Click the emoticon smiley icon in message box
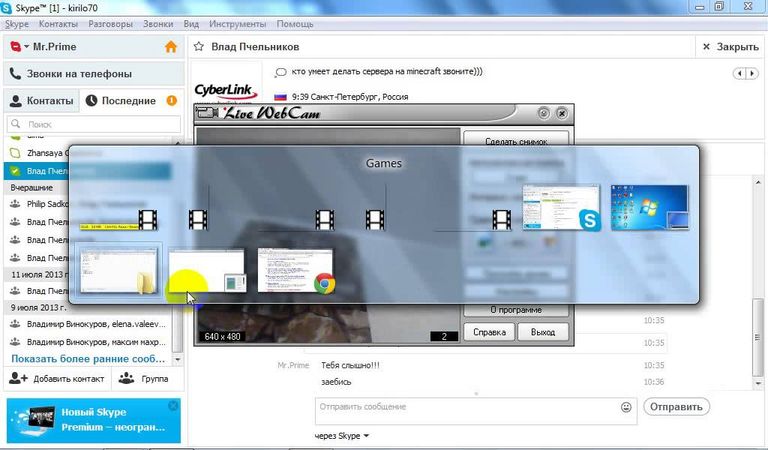 tap(626, 407)
